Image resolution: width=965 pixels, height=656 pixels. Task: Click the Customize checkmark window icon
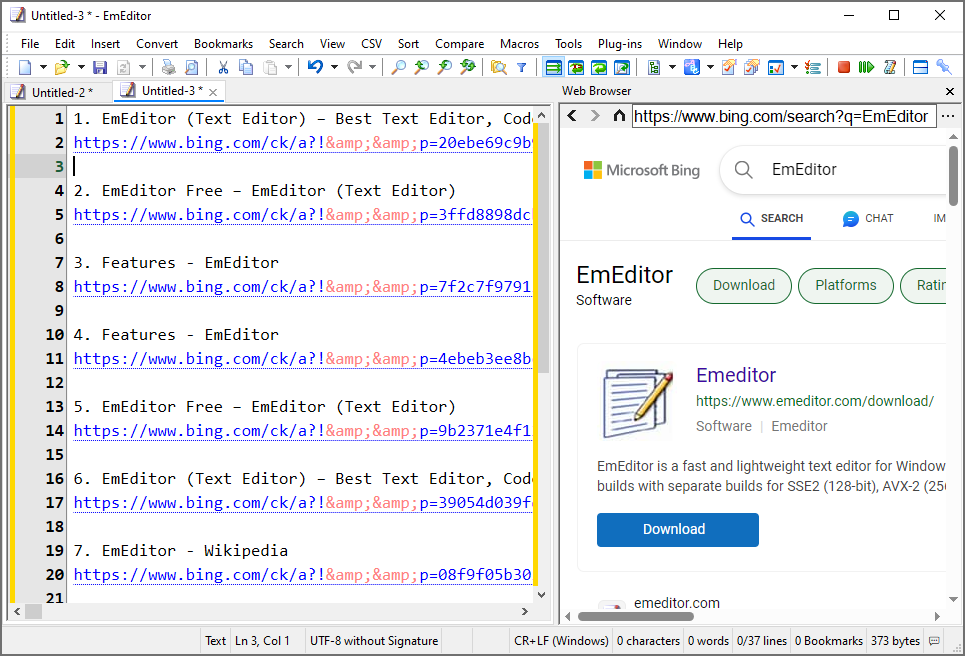[775, 67]
